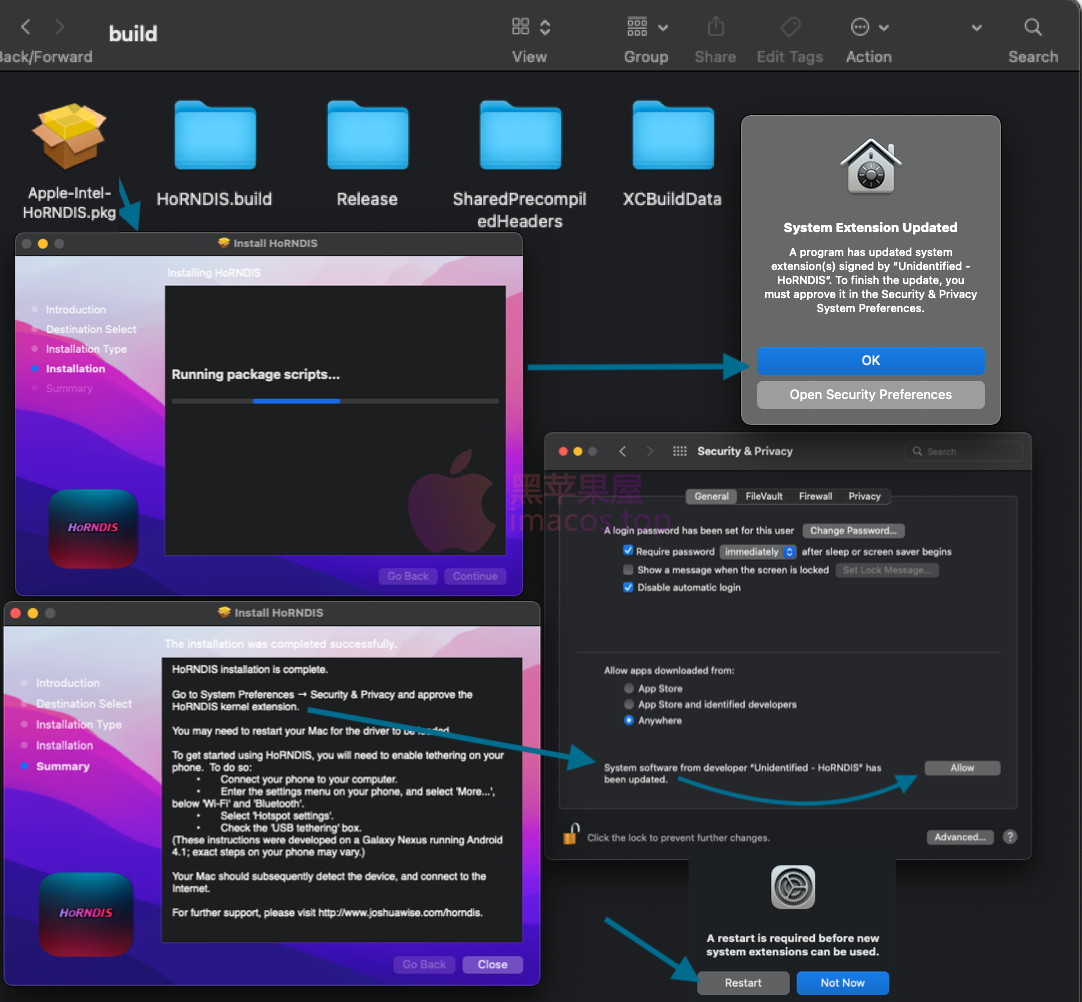Click Installation Type step in installing window
The width and height of the screenshot is (1082, 1002).
[x=86, y=349]
